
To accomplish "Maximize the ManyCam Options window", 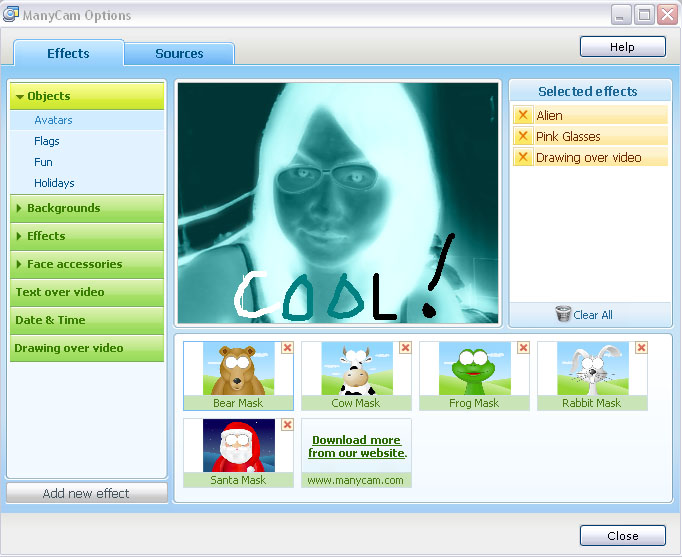I will [x=644, y=15].
